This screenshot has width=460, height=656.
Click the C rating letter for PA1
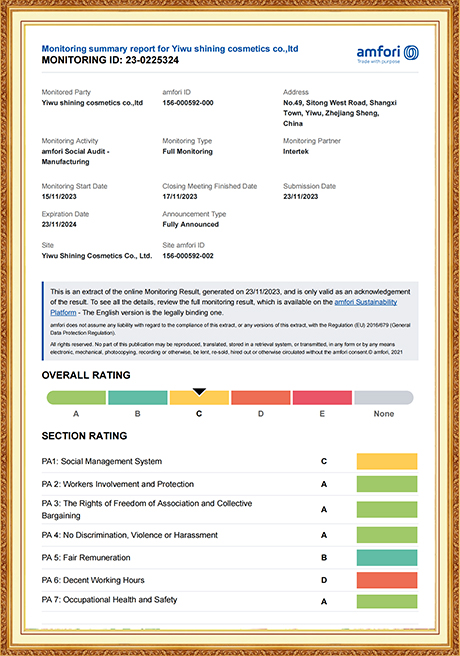point(324,461)
